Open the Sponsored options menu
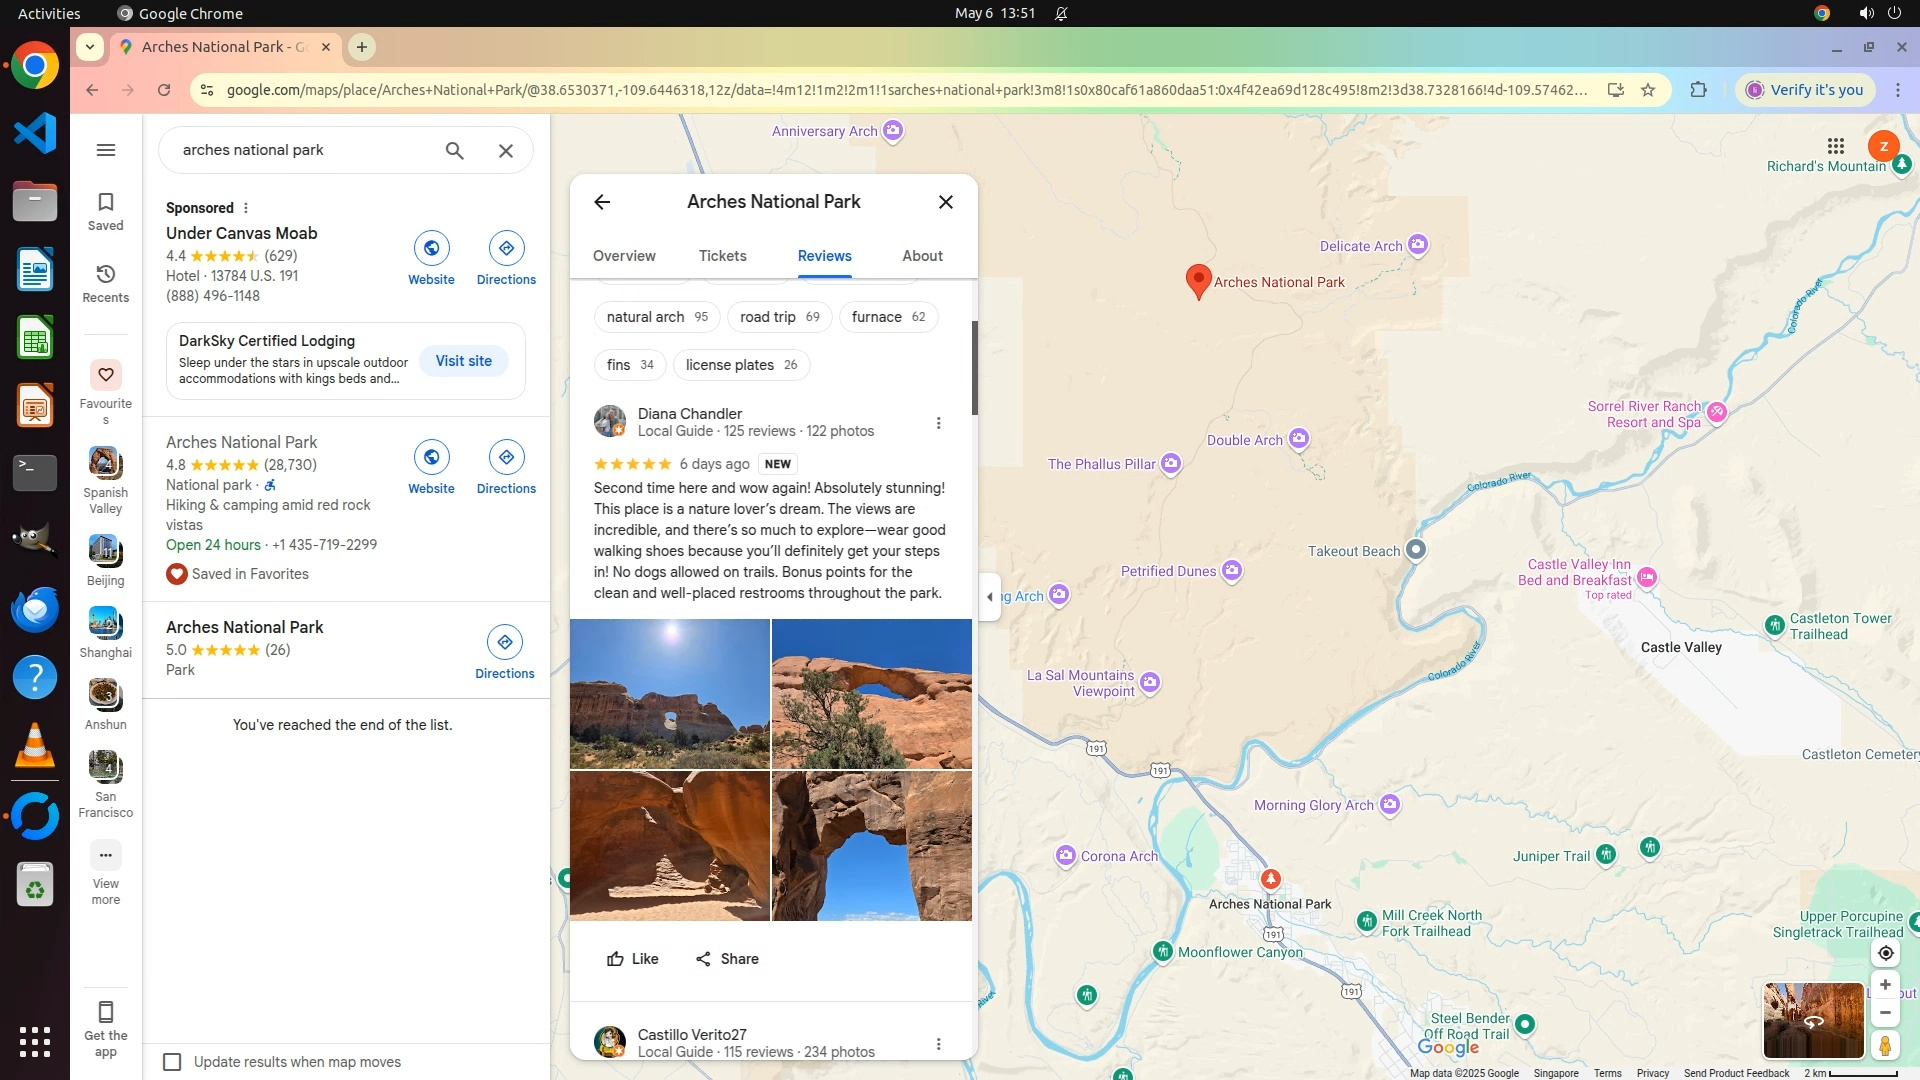Image resolution: width=1920 pixels, height=1080 pixels. pos(246,208)
